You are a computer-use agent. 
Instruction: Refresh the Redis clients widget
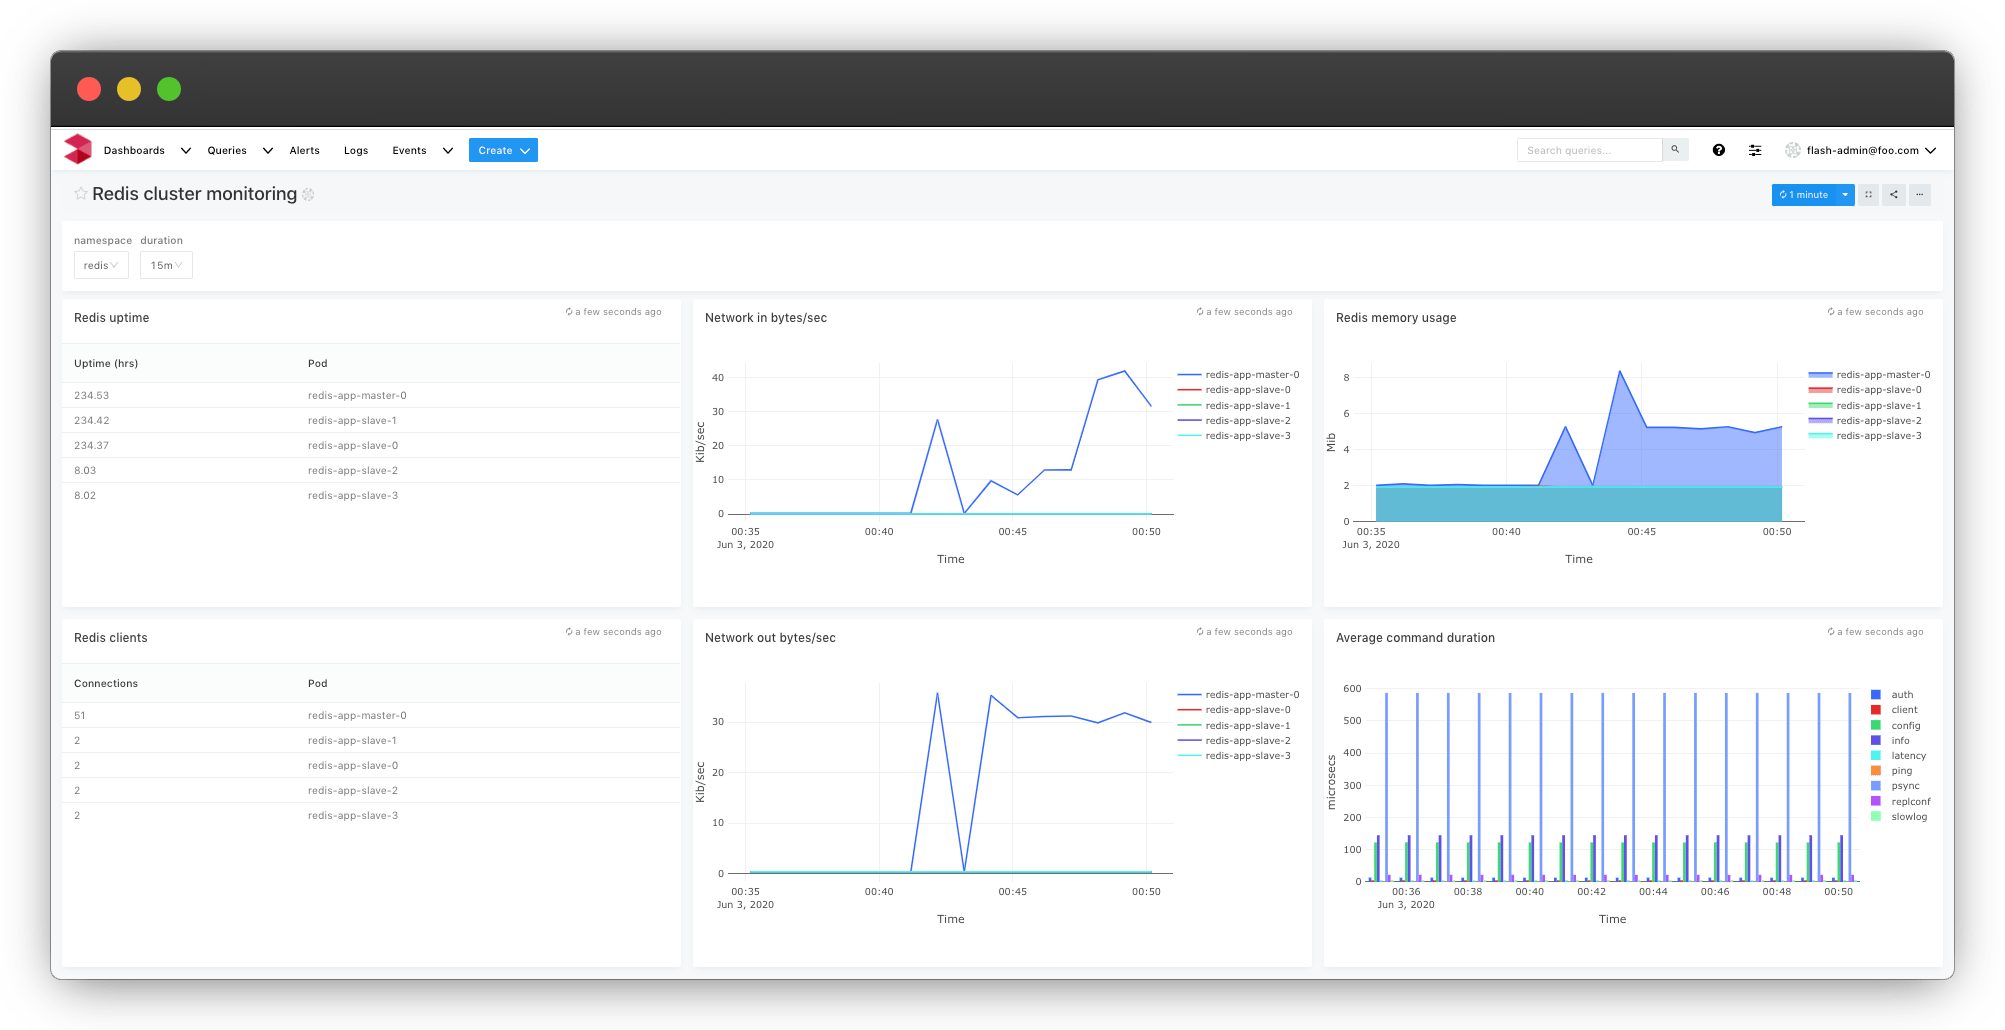click(569, 632)
